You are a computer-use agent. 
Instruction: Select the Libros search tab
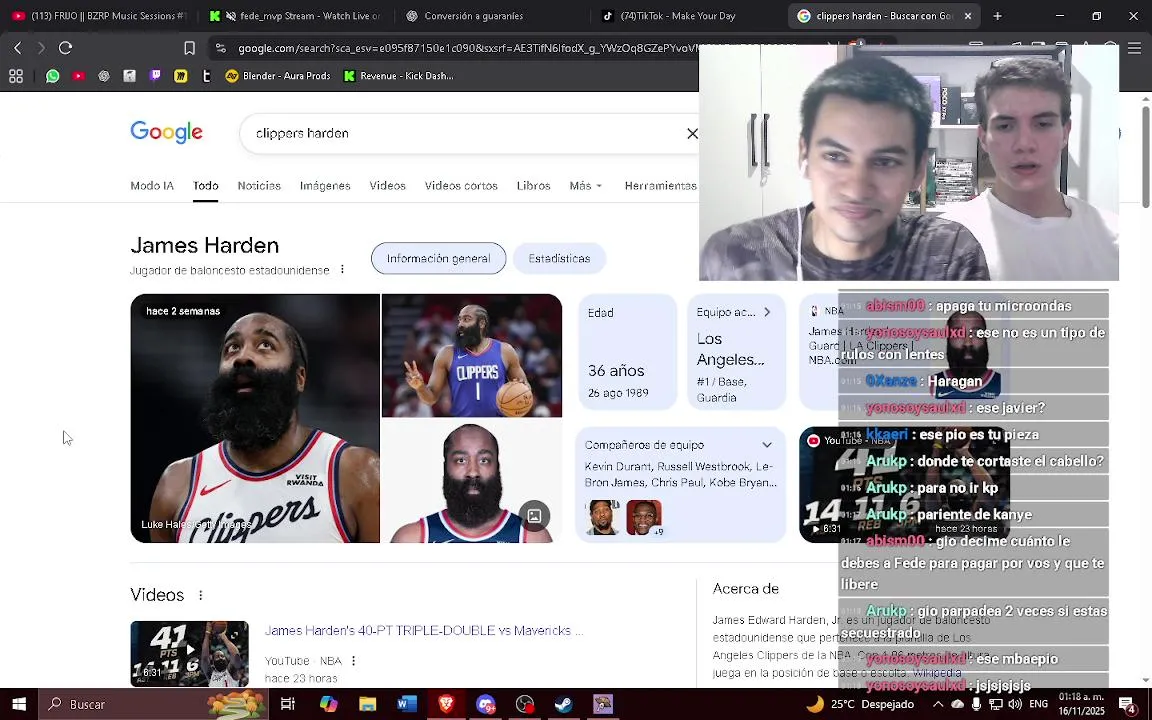pyautogui.click(x=533, y=186)
